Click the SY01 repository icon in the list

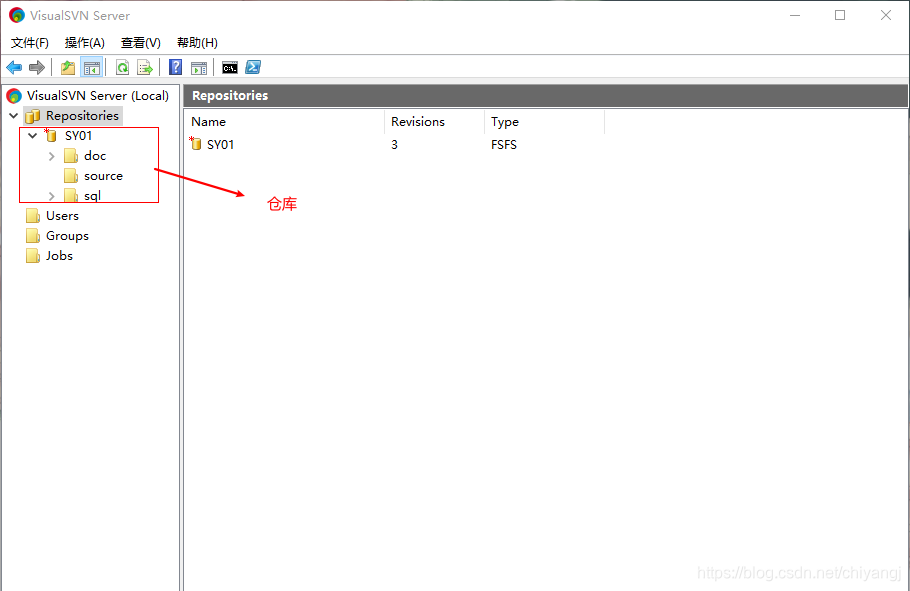click(196, 143)
